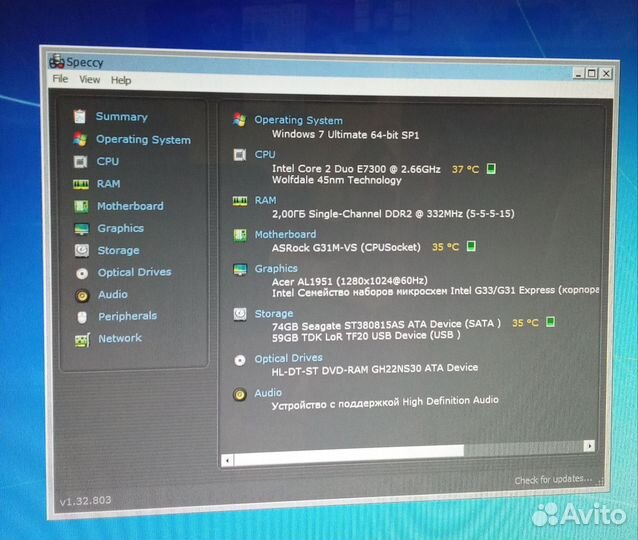Click Optical Drives disc icon in summary panel
Screen dimensions: 638x540
pyautogui.click(x=240, y=360)
